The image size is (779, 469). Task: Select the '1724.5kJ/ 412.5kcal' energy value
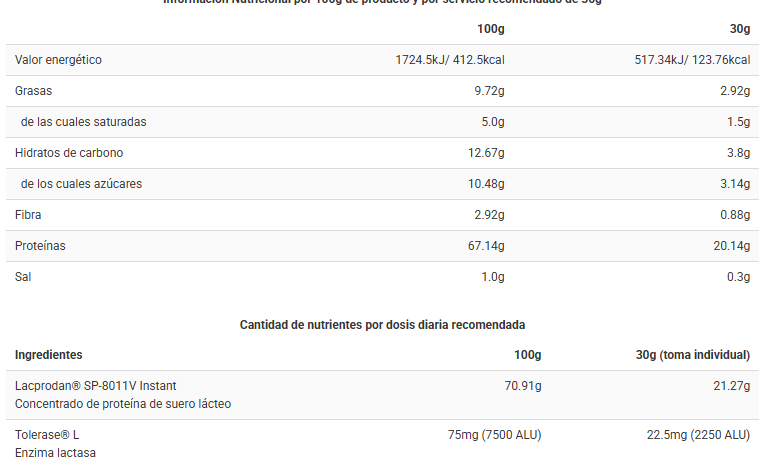pyautogui.click(x=450, y=60)
